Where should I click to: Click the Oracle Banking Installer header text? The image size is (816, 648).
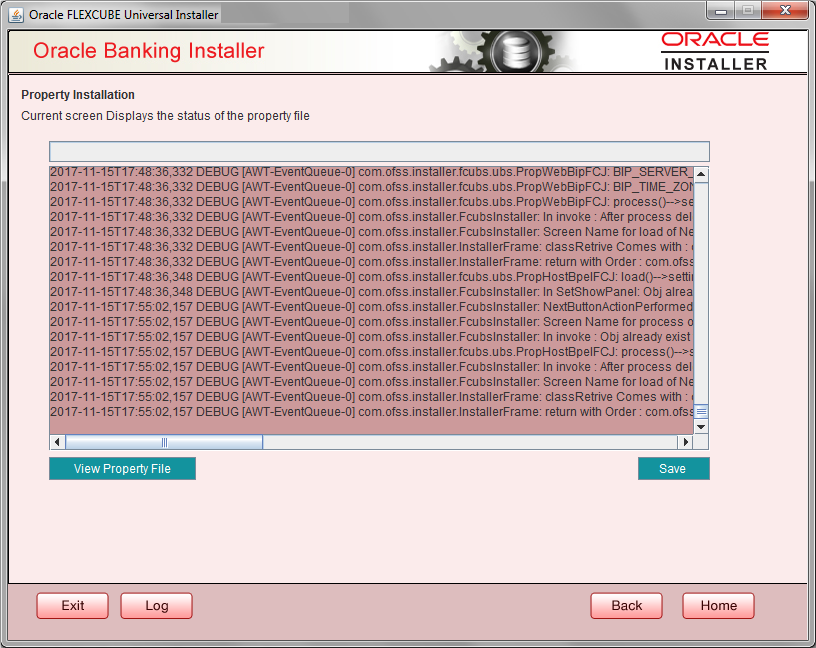pos(148,50)
